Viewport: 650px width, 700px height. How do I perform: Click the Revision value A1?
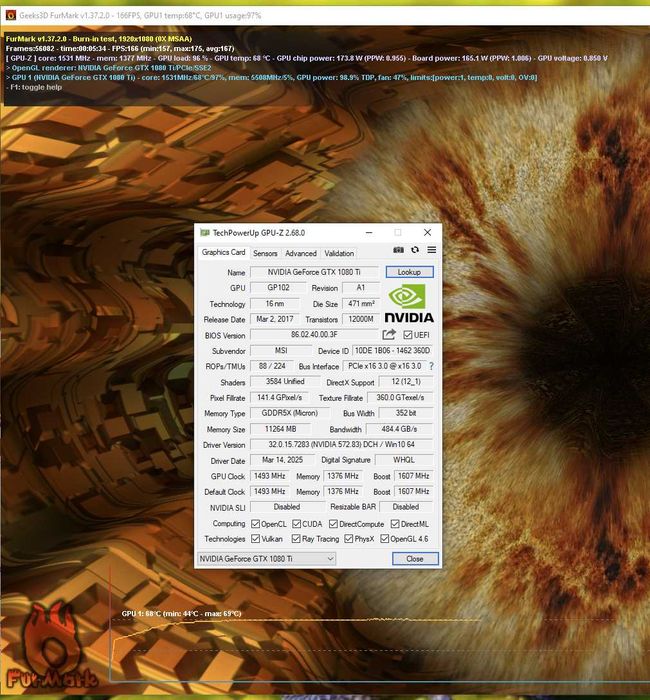[x=361, y=288]
